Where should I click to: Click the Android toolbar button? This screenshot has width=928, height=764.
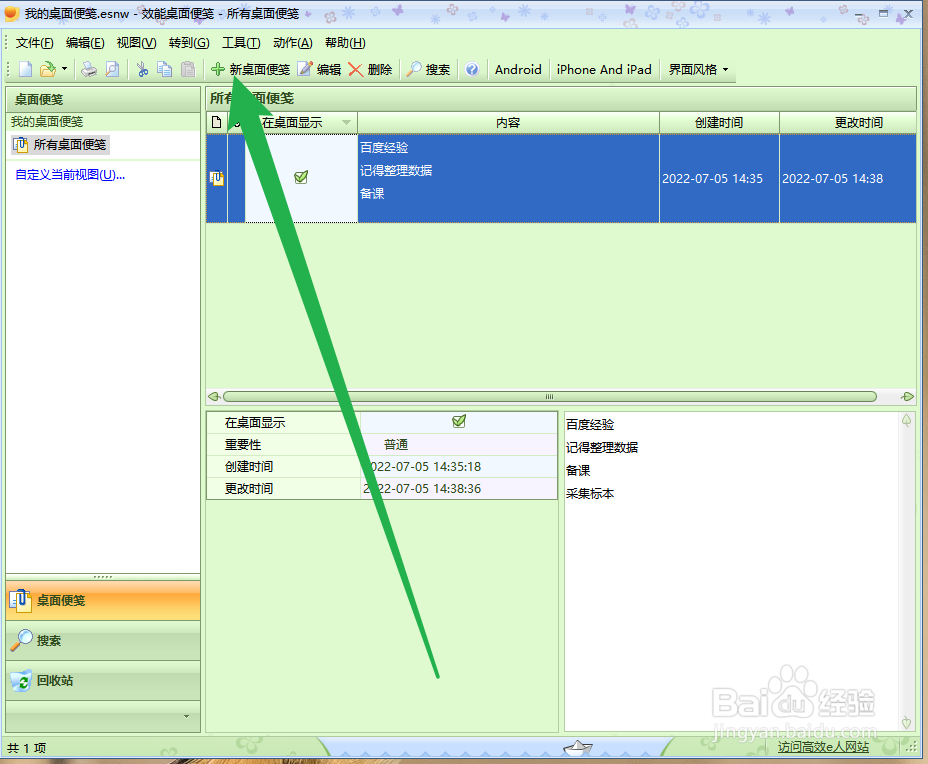518,69
